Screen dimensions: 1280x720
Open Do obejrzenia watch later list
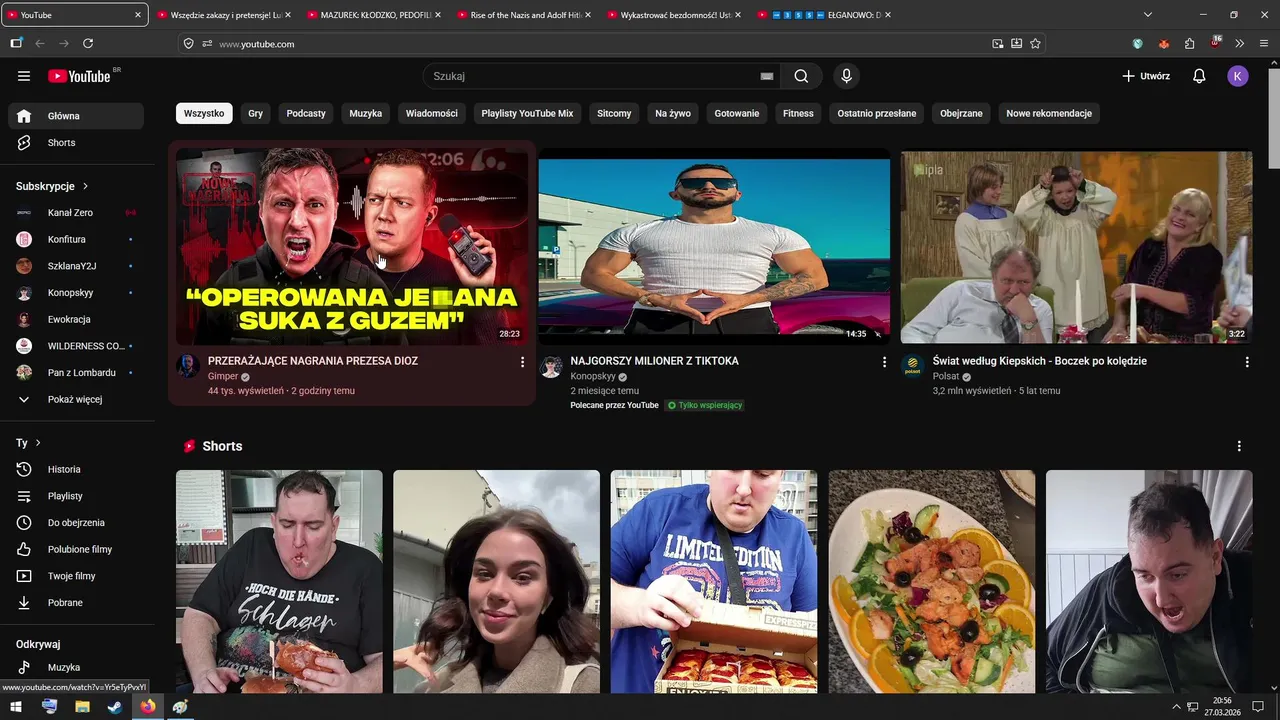(x=76, y=523)
